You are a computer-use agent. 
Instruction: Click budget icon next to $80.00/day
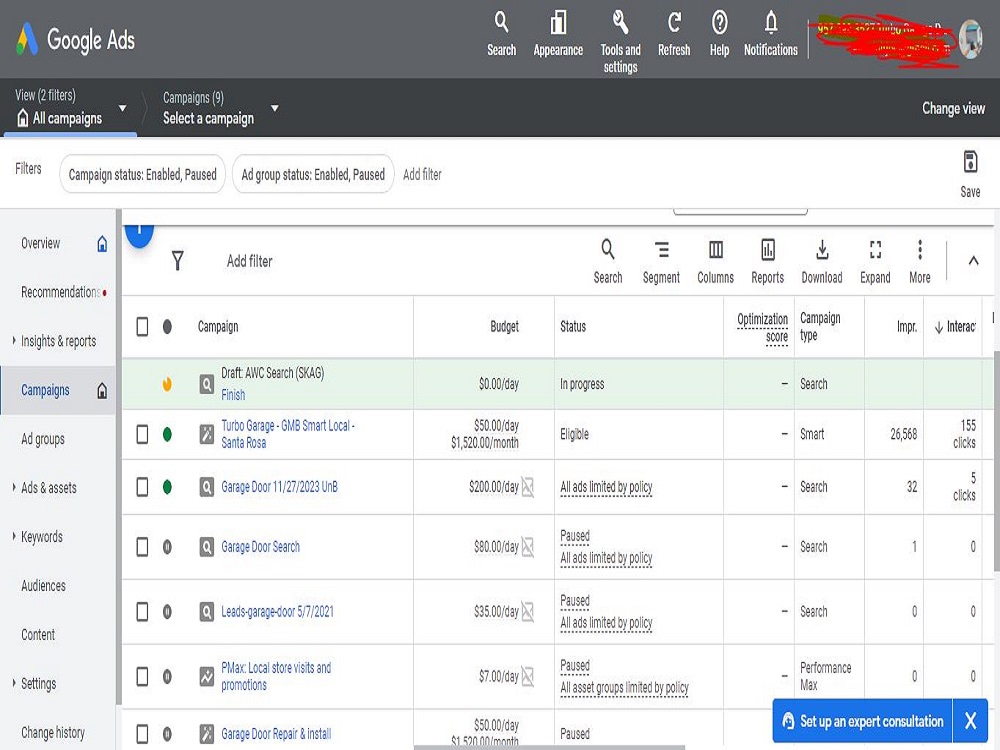coord(528,547)
